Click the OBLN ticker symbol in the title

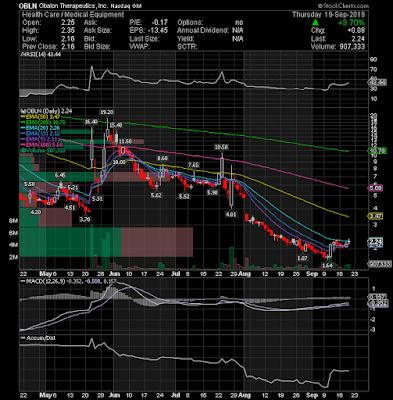pos(28,6)
